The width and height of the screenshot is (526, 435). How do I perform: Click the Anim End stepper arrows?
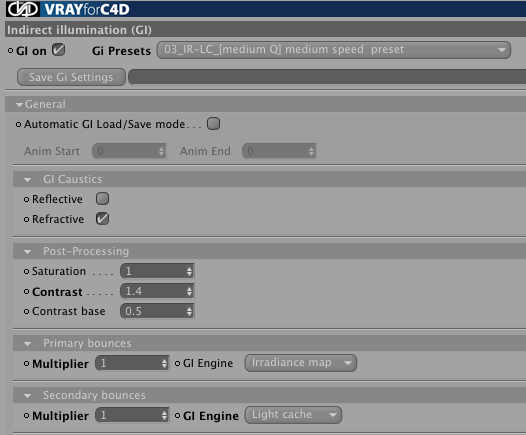[x=312, y=151]
